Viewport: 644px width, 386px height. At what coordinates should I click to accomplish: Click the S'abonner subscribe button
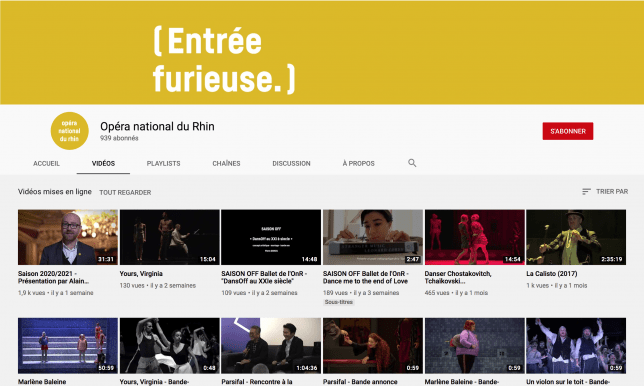tap(568, 131)
